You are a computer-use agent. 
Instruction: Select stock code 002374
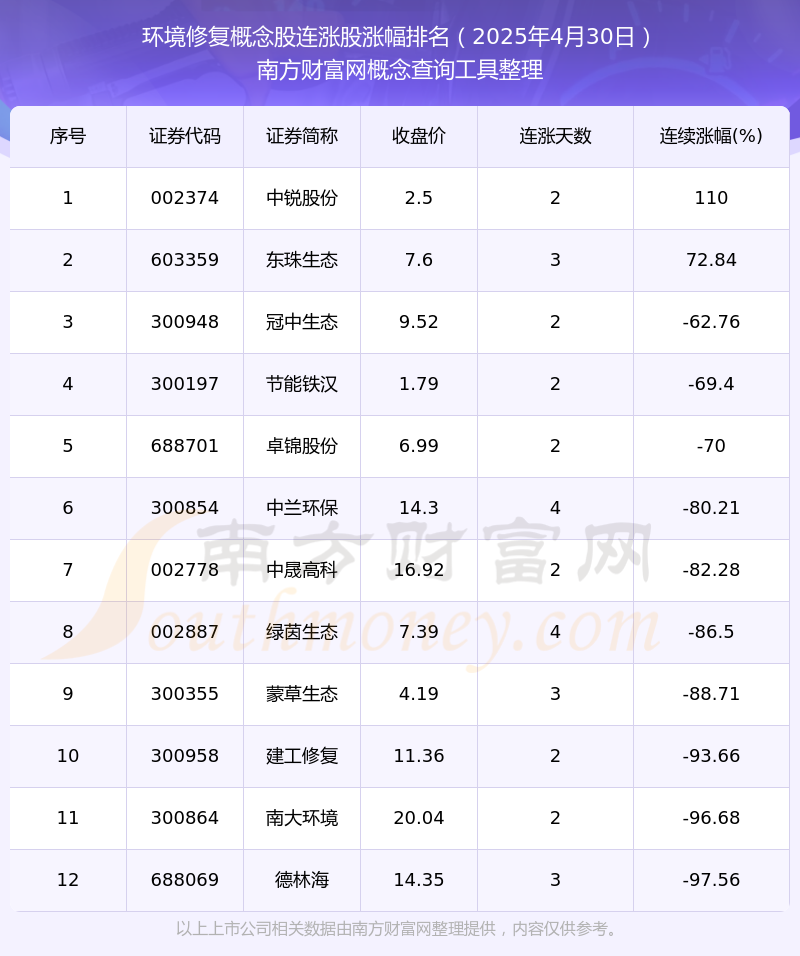(185, 198)
